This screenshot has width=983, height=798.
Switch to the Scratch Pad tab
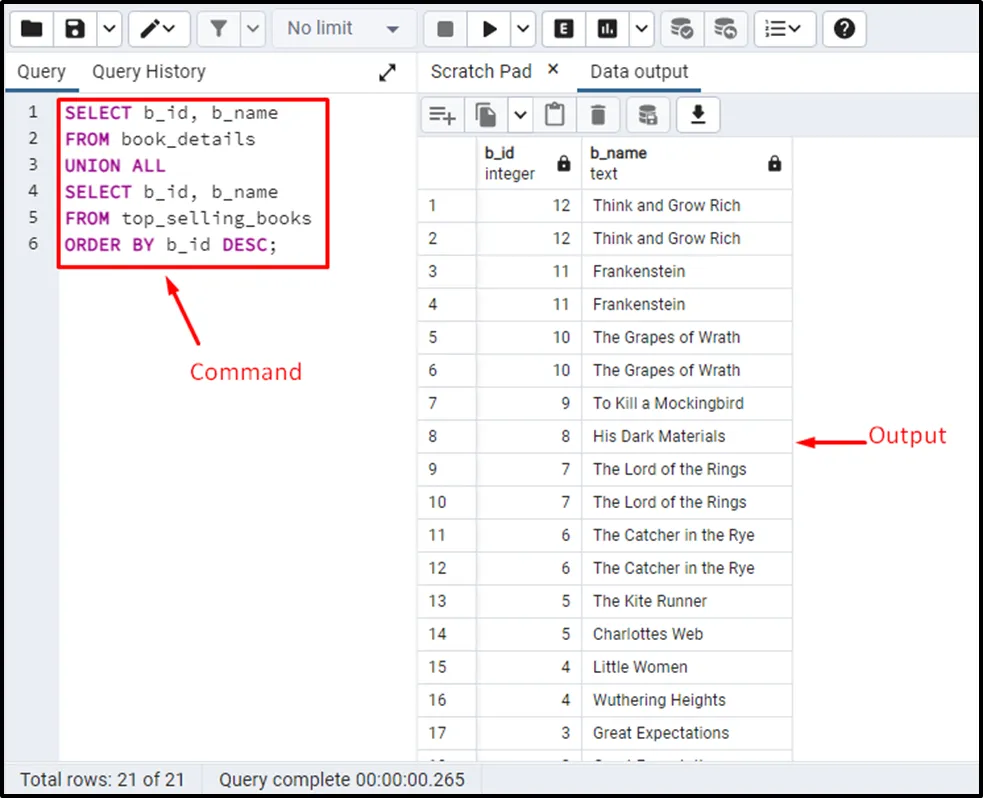[x=481, y=72]
